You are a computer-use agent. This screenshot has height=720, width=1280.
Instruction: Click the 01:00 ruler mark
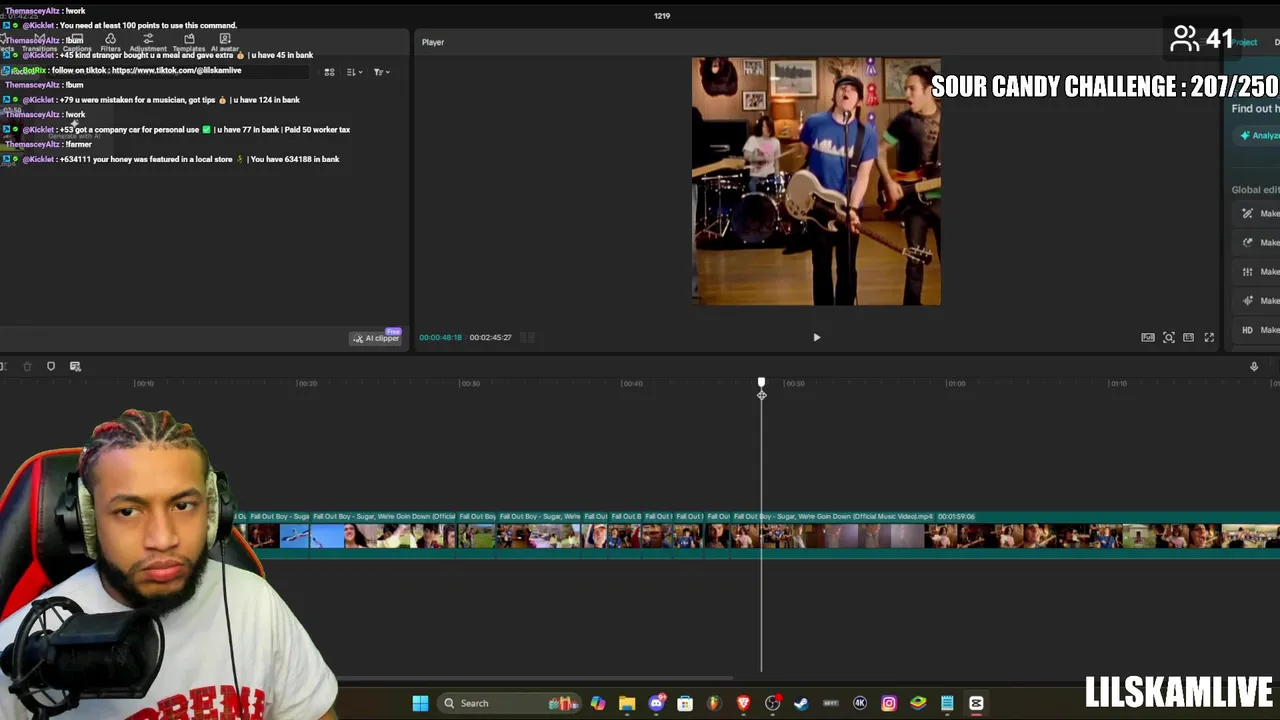[x=956, y=384]
